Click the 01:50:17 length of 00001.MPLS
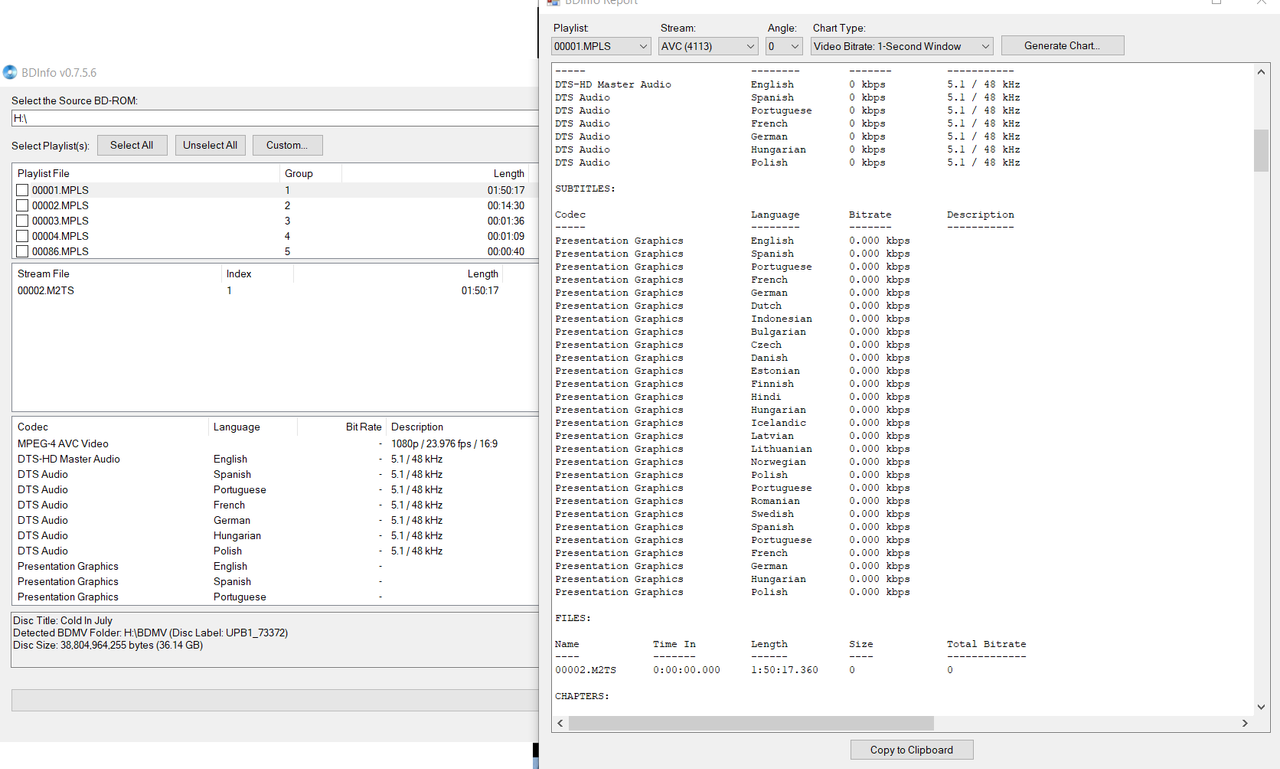Image resolution: width=1280 pixels, height=769 pixels. (506, 190)
